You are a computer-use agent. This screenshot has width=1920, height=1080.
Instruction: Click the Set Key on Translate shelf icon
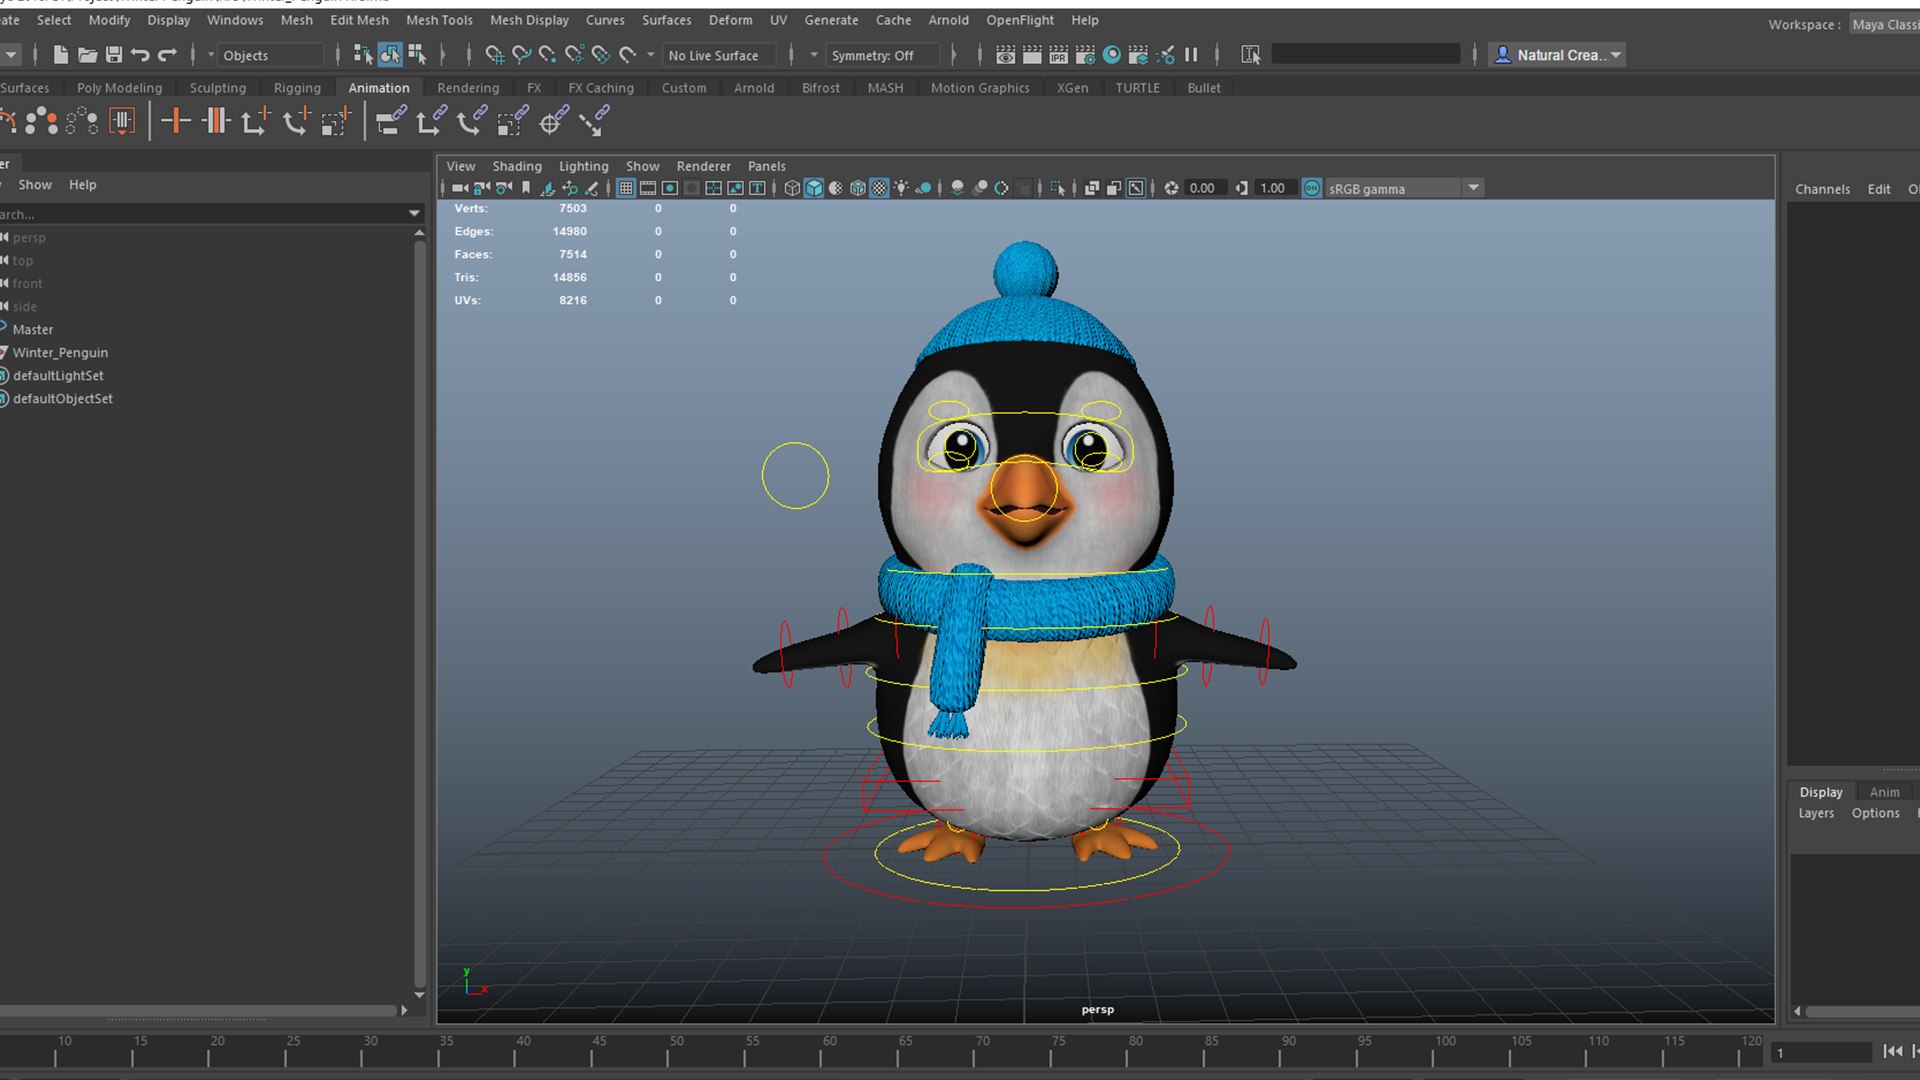coord(255,122)
